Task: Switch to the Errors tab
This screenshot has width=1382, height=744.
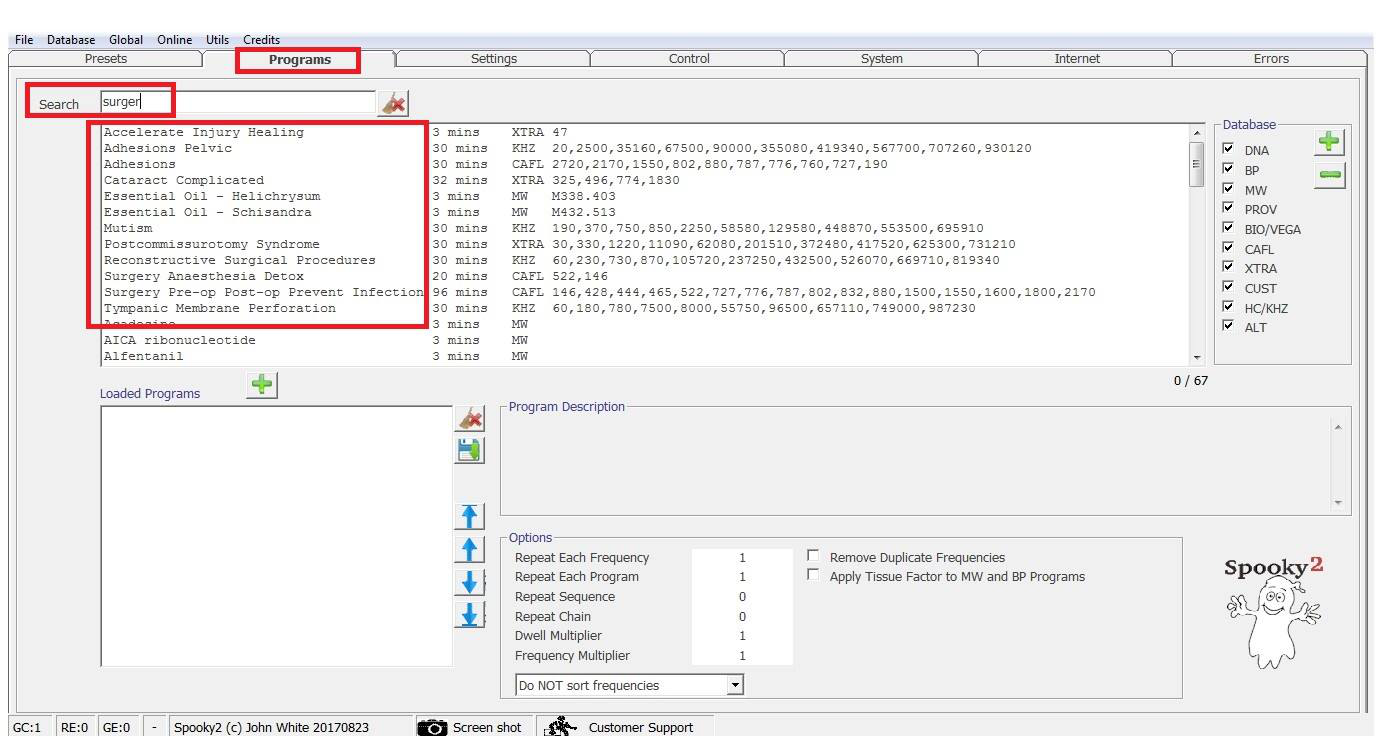Action: 1271,59
